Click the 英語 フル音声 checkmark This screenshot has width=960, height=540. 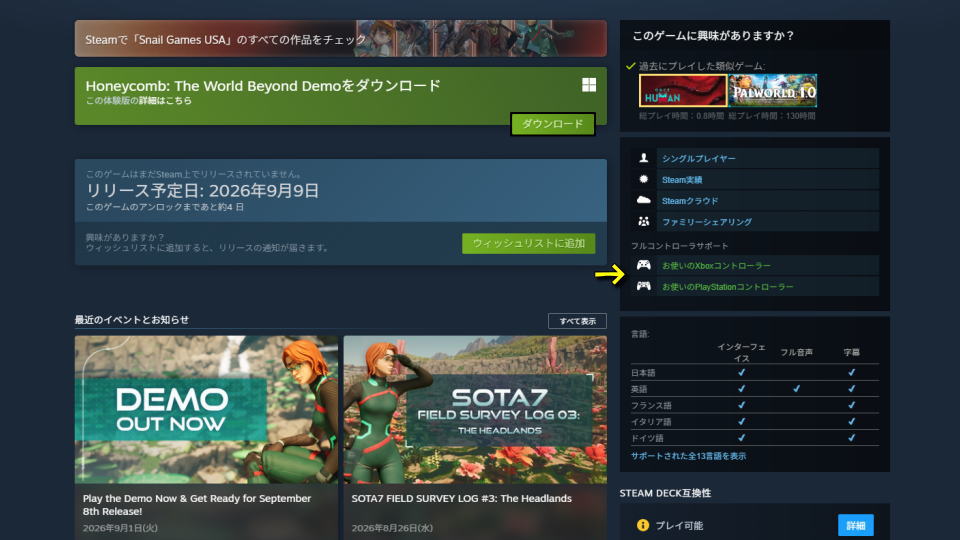[x=796, y=388]
